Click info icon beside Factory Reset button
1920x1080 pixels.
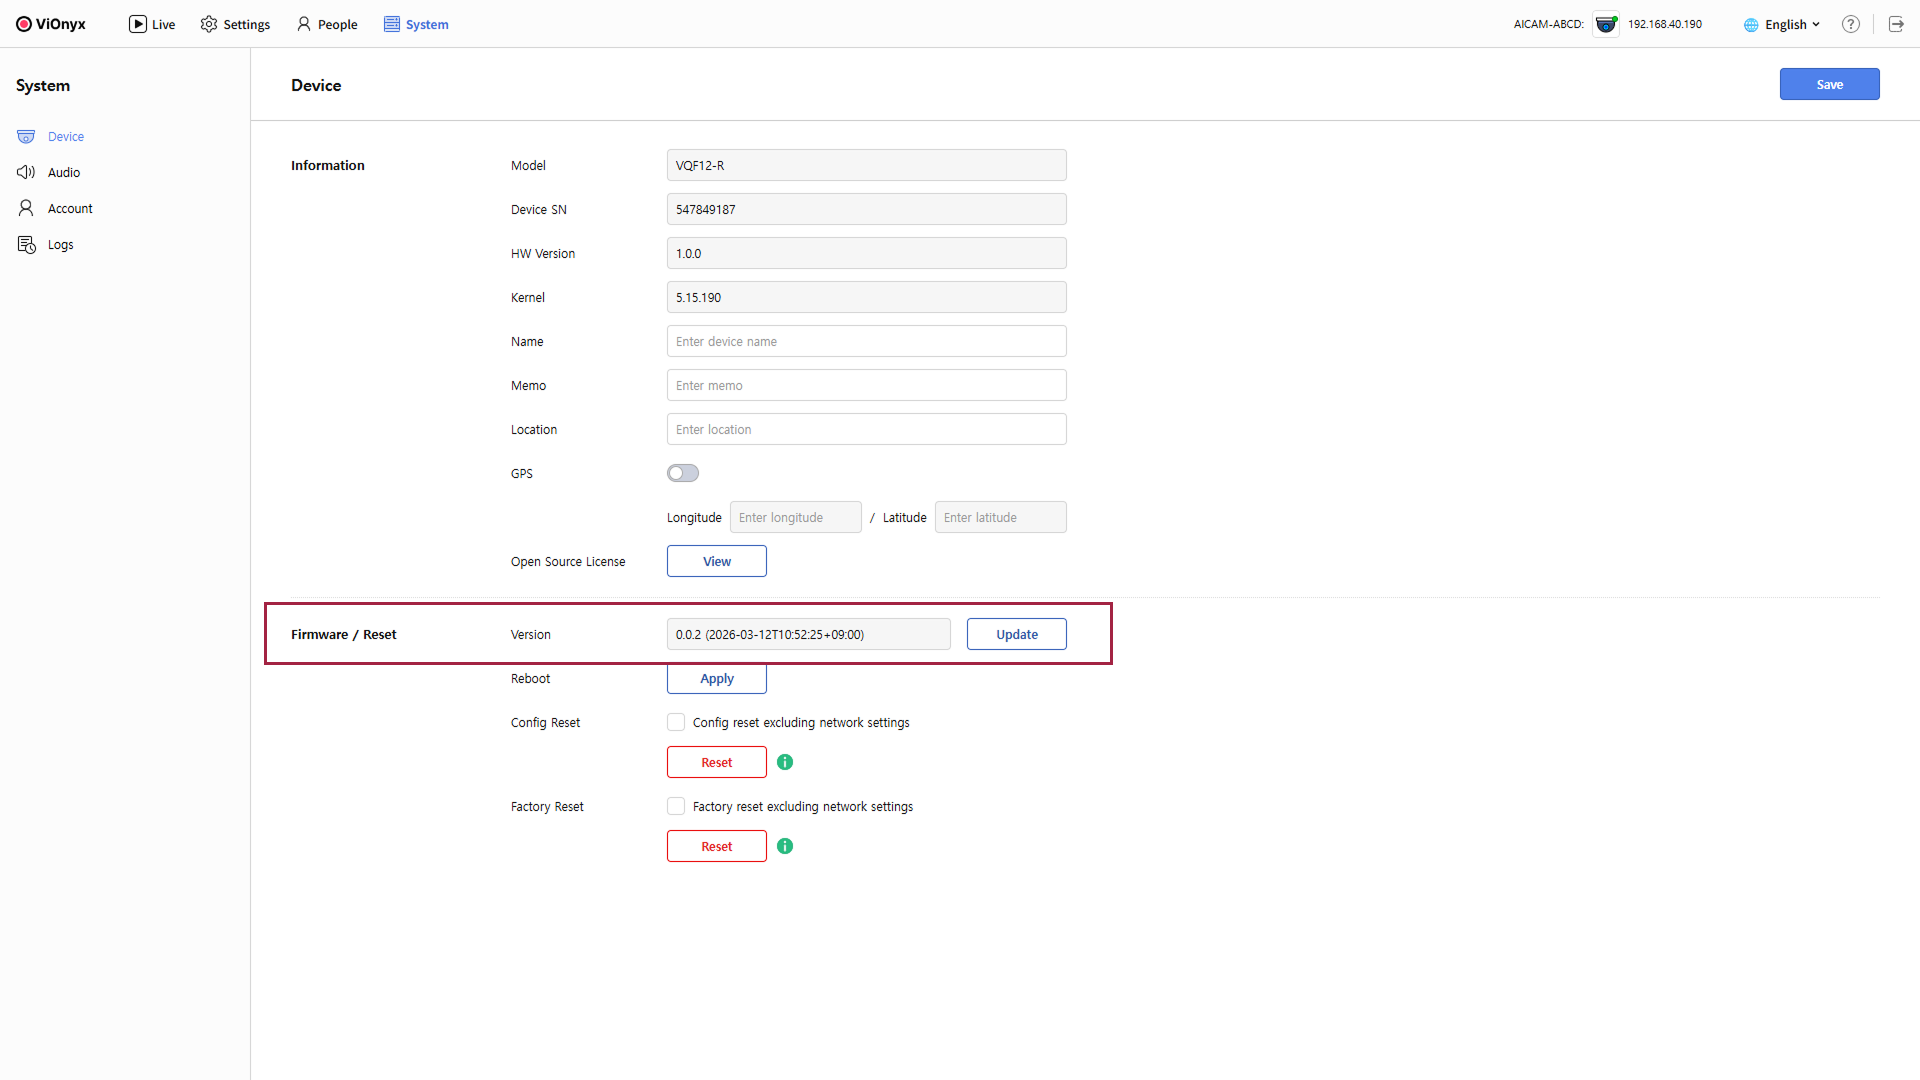[x=785, y=846]
